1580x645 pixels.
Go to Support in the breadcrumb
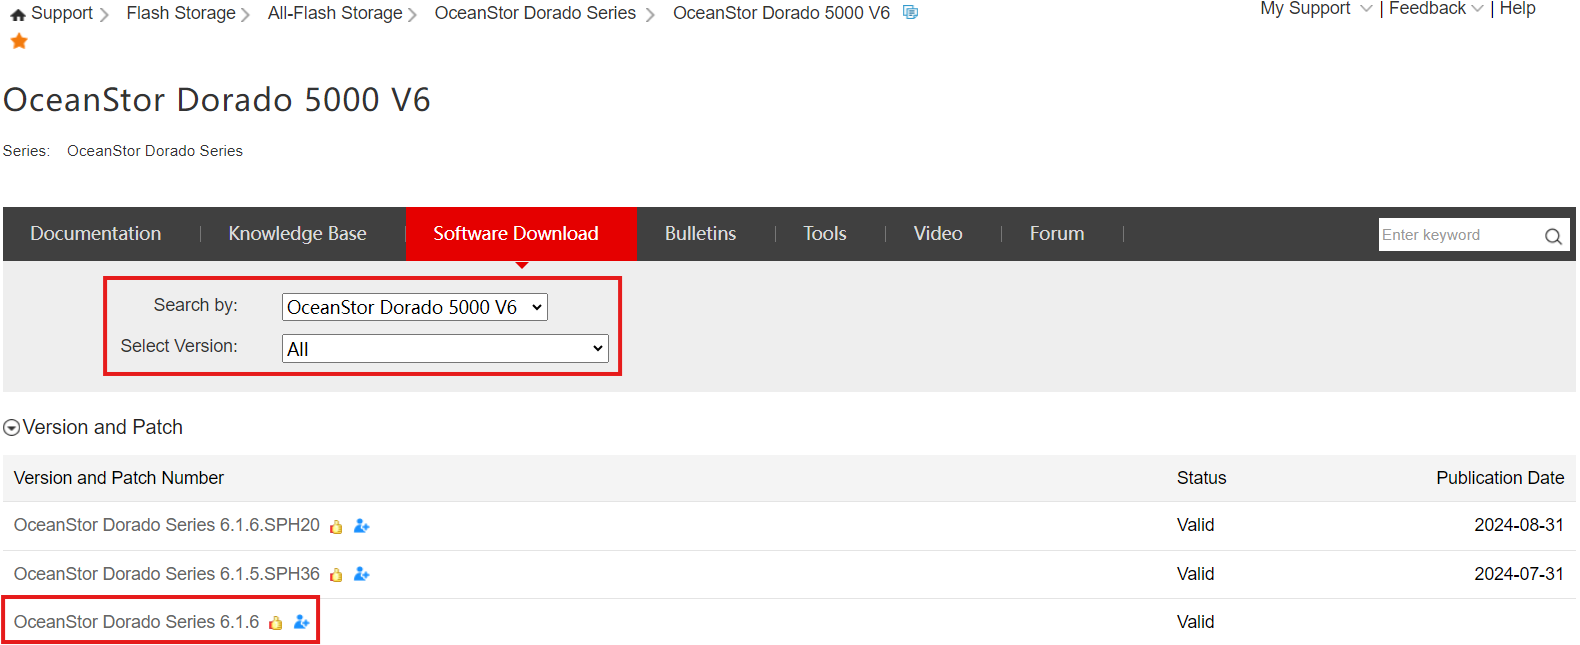click(62, 13)
